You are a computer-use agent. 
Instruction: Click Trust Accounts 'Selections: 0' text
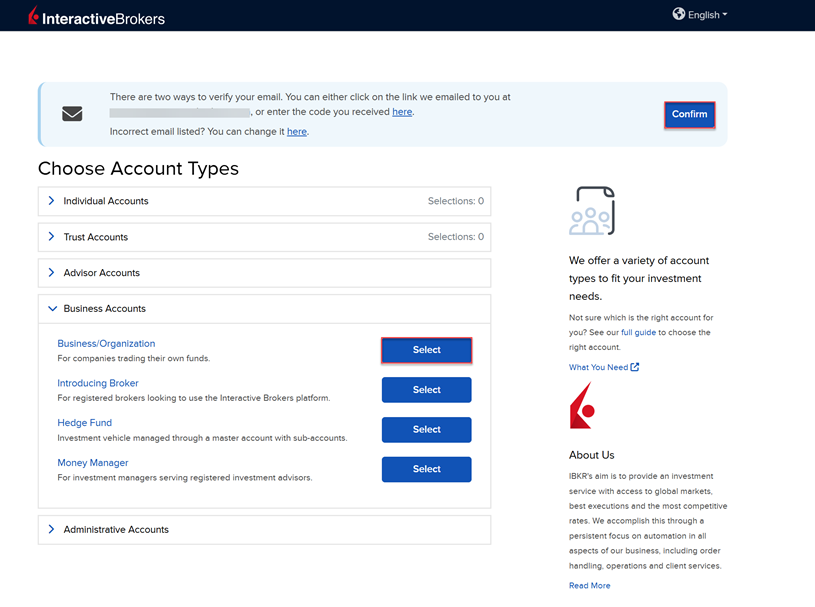pos(455,237)
